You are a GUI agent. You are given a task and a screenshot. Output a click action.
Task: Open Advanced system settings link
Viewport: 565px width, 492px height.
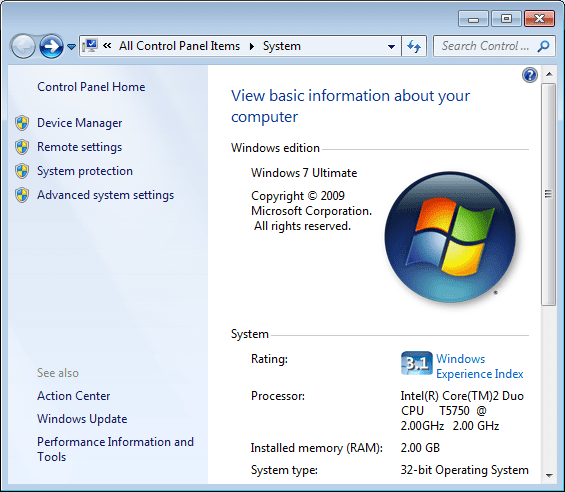pyautogui.click(x=106, y=195)
